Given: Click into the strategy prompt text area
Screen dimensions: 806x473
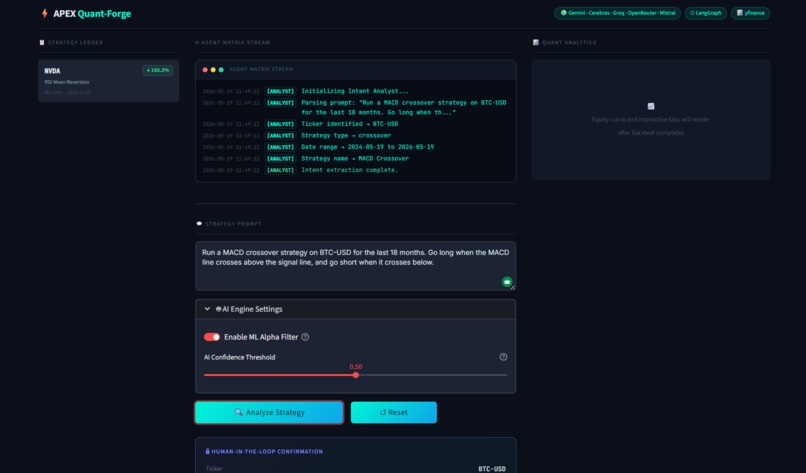Looking at the screenshot, I should point(355,266).
